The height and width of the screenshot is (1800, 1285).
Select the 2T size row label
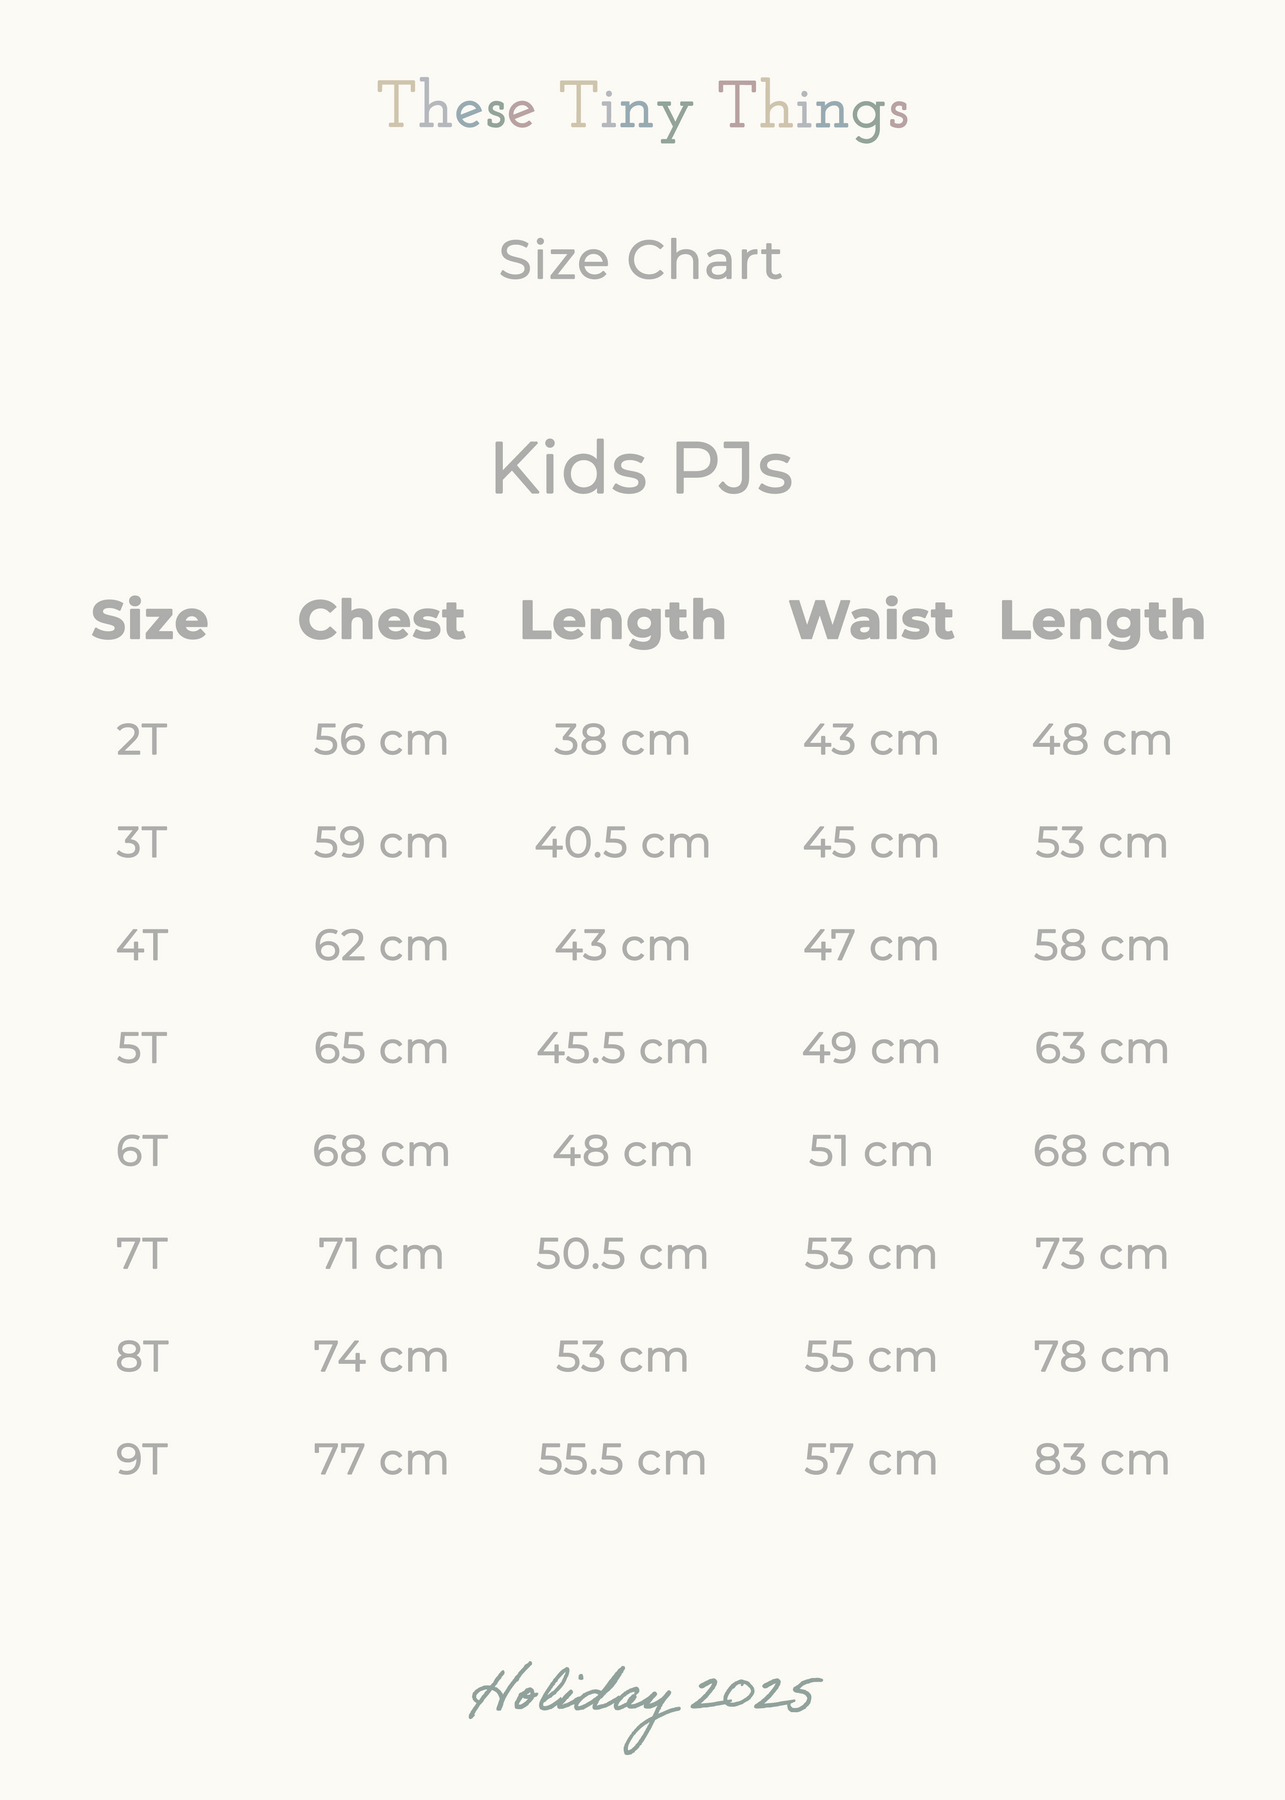pos(141,741)
